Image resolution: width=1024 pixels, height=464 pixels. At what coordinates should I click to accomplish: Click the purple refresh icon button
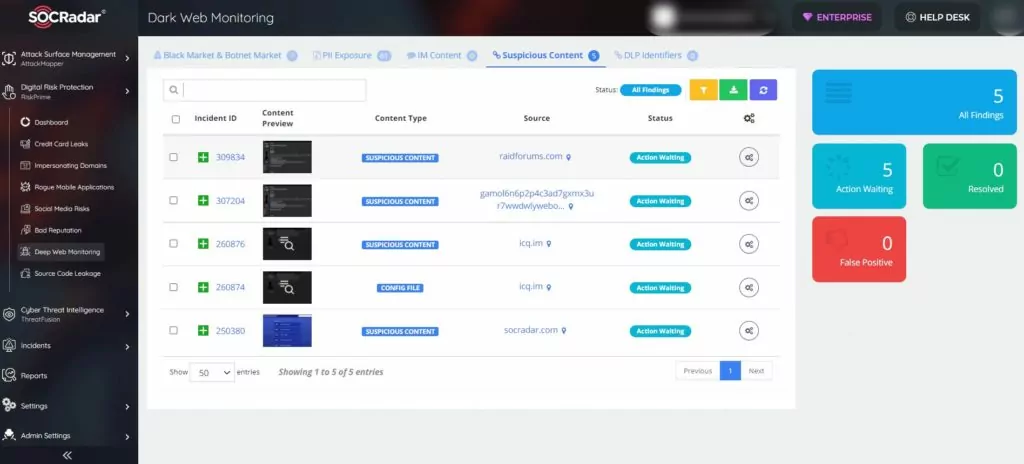click(x=763, y=90)
